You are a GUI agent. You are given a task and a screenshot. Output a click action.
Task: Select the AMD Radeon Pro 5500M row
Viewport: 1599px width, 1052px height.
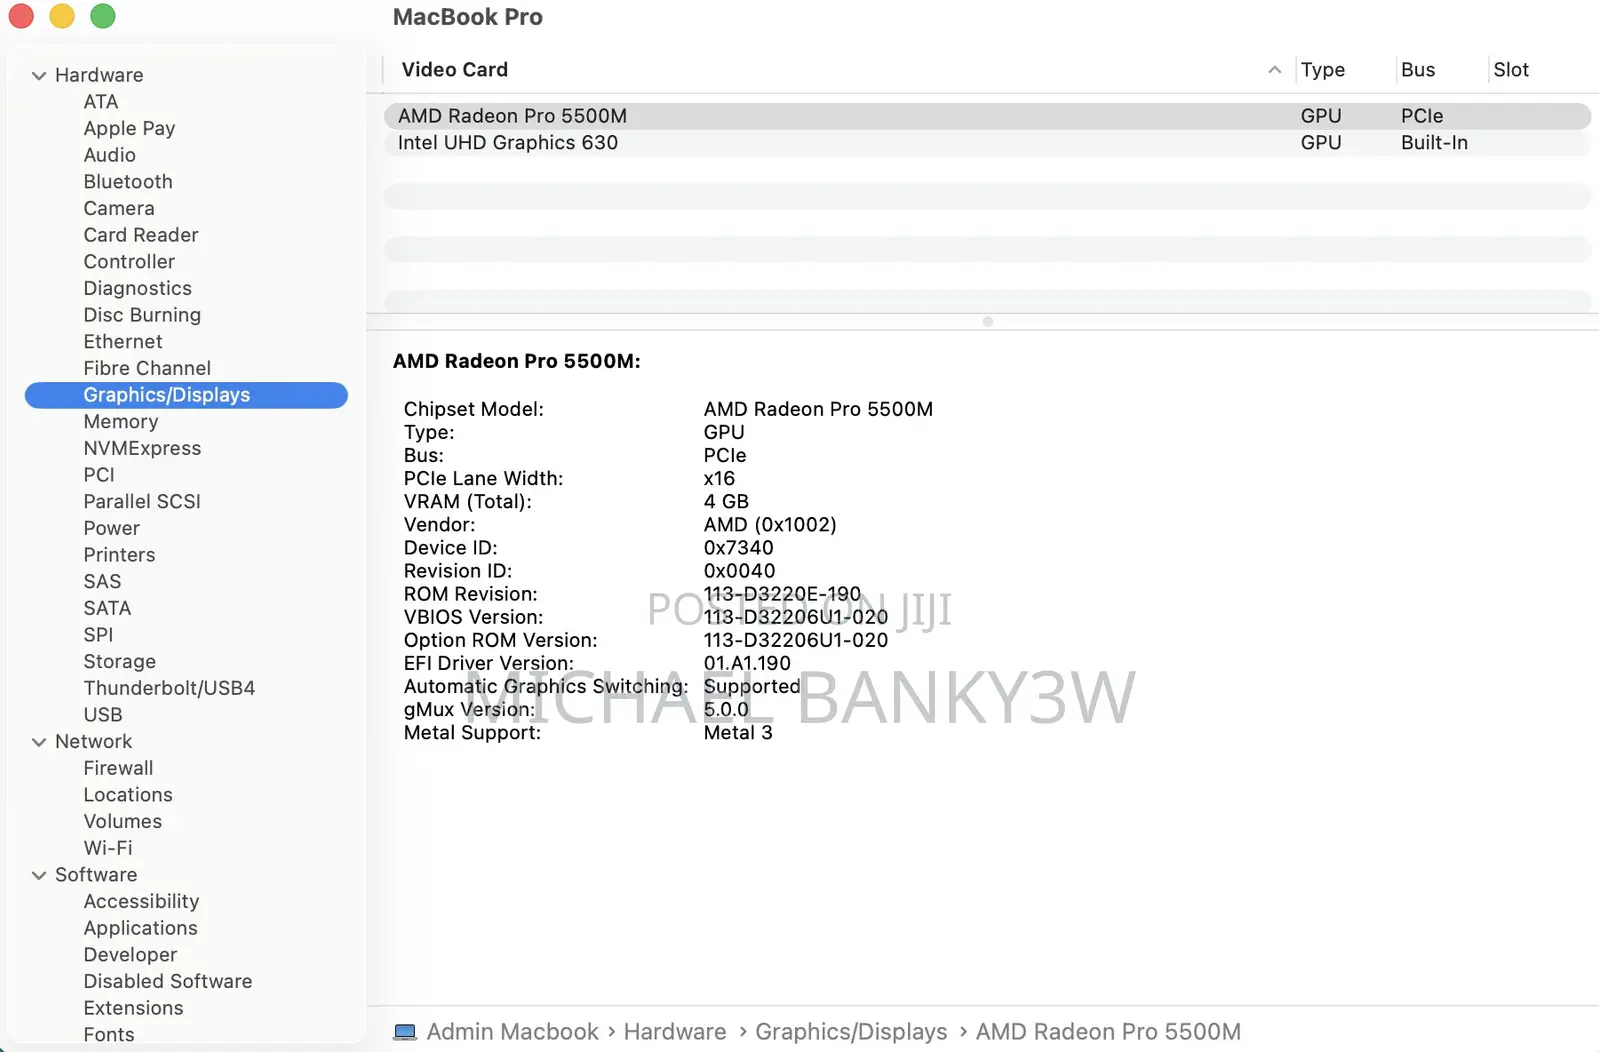click(987, 116)
